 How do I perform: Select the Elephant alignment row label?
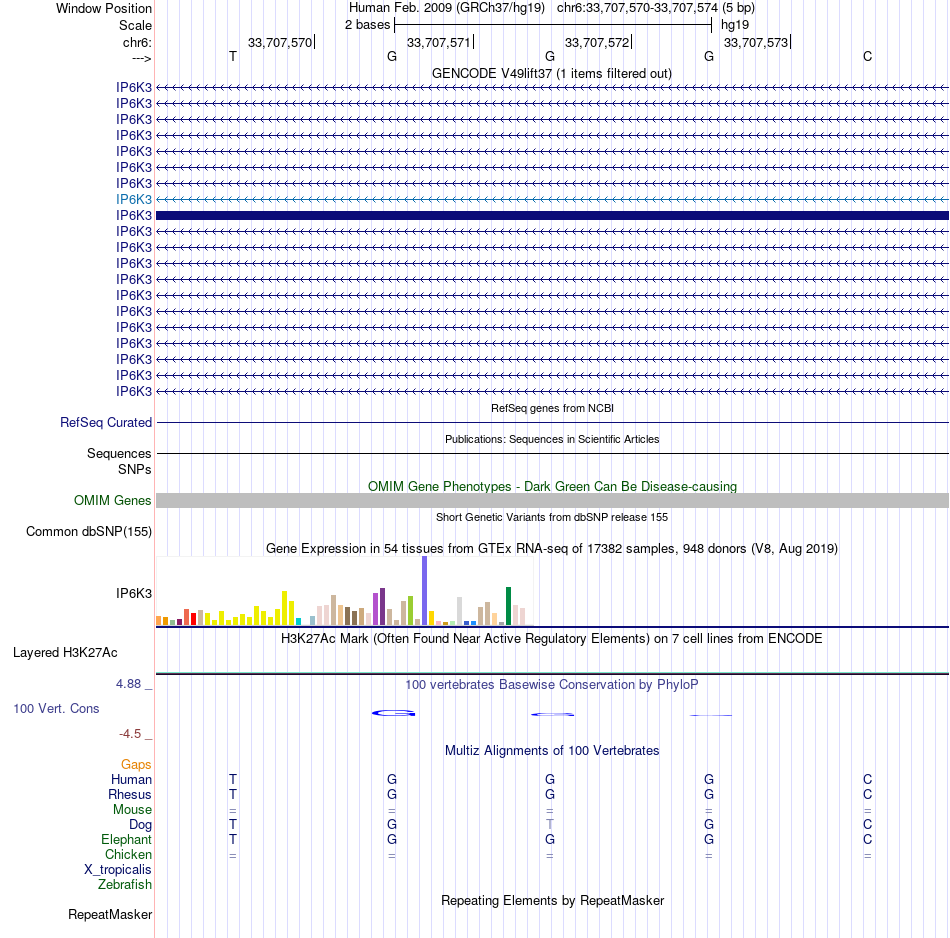(127, 839)
